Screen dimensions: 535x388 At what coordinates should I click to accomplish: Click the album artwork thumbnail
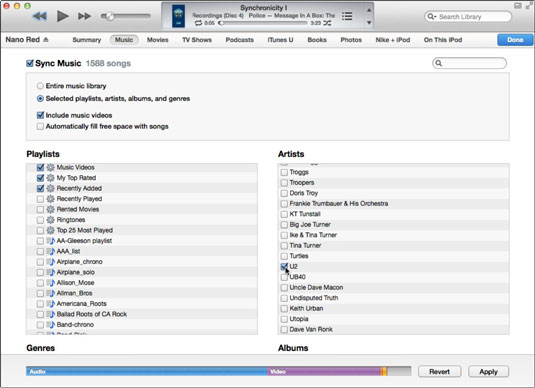coord(178,16)
